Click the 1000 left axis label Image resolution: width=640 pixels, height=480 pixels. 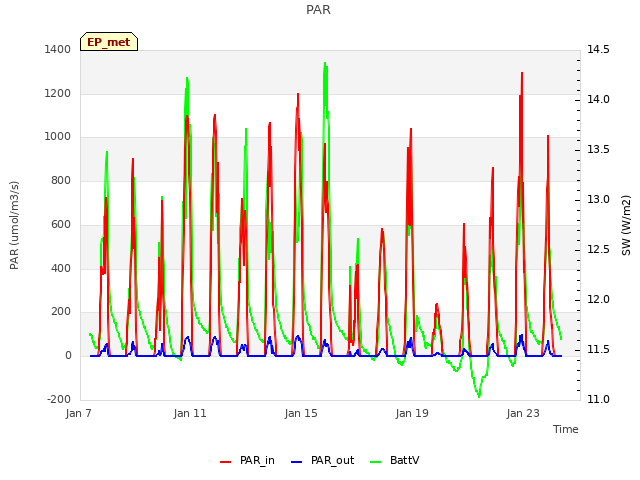[x=58, y=137]
